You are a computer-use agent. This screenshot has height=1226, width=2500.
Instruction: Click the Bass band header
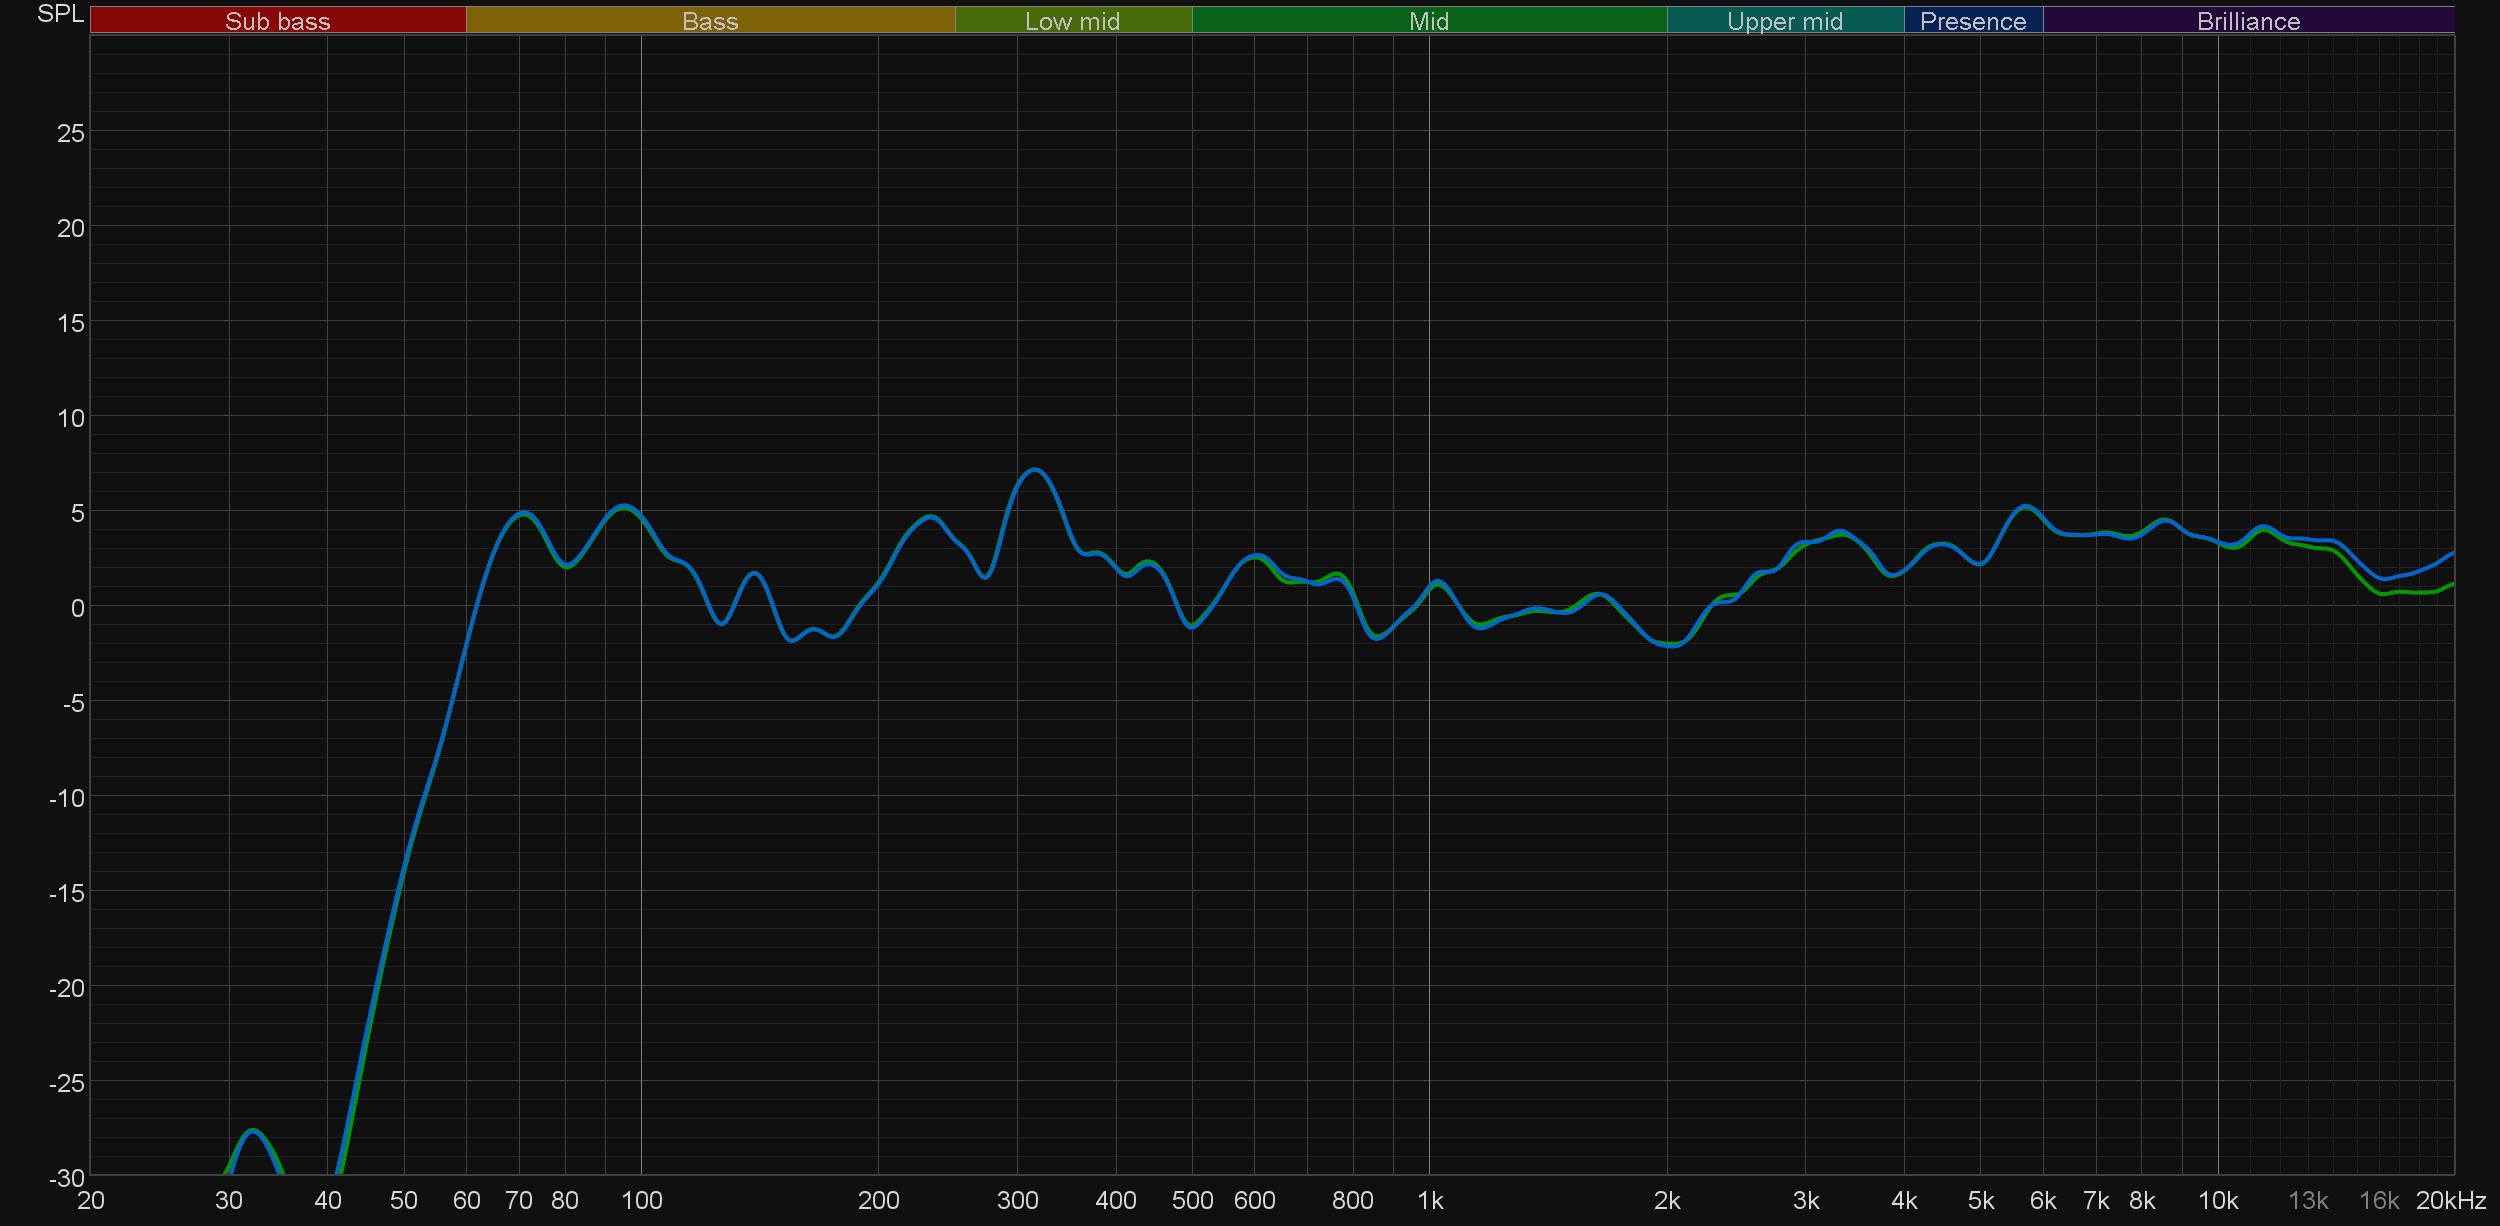[710, 21]
